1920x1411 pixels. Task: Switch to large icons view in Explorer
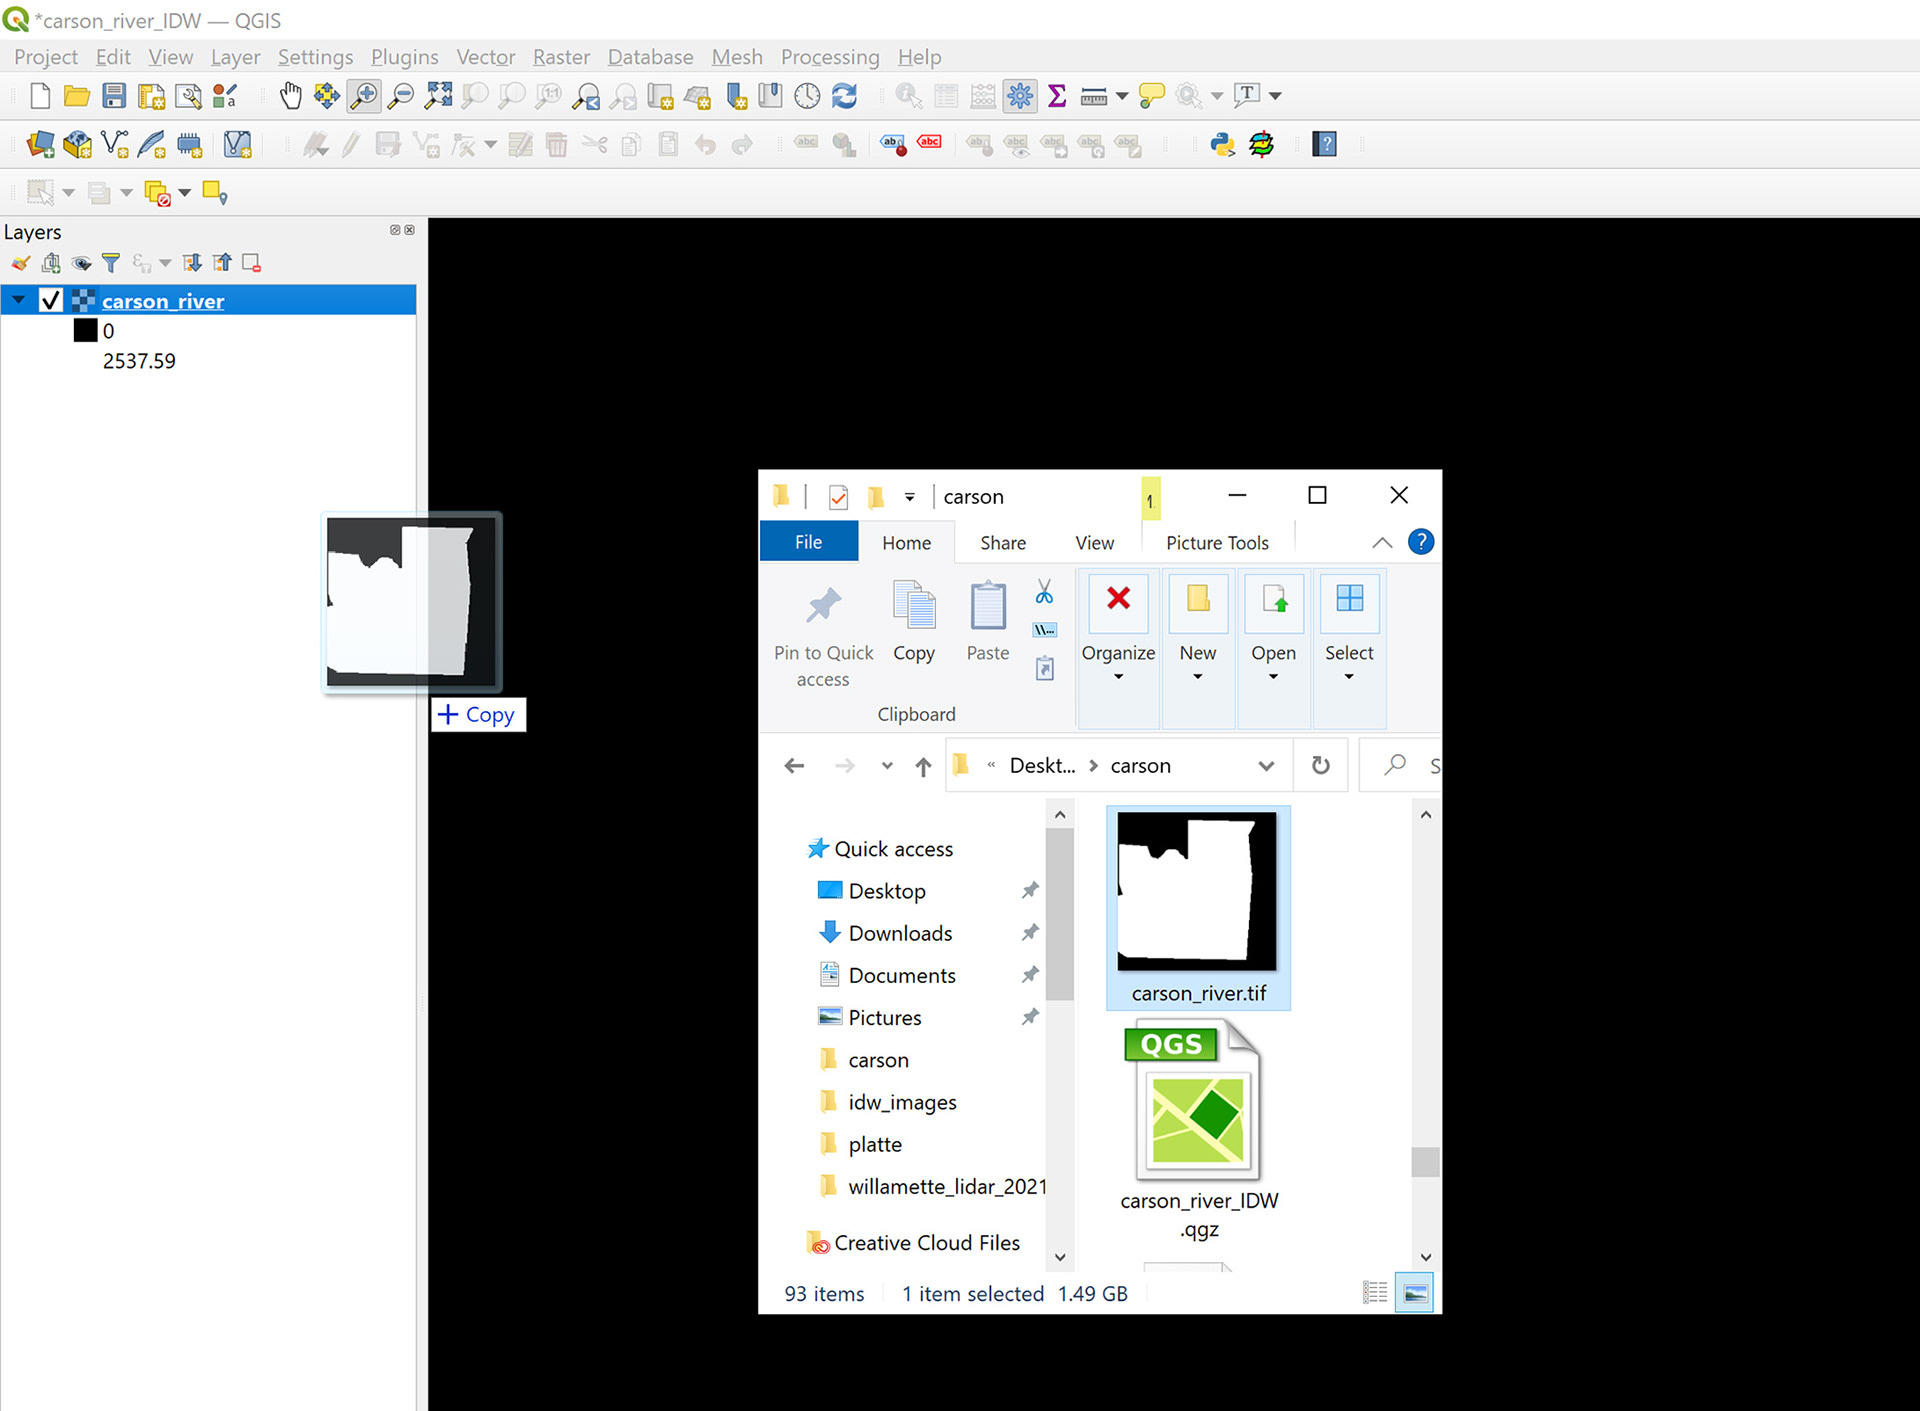(x=1414, y=1293)
